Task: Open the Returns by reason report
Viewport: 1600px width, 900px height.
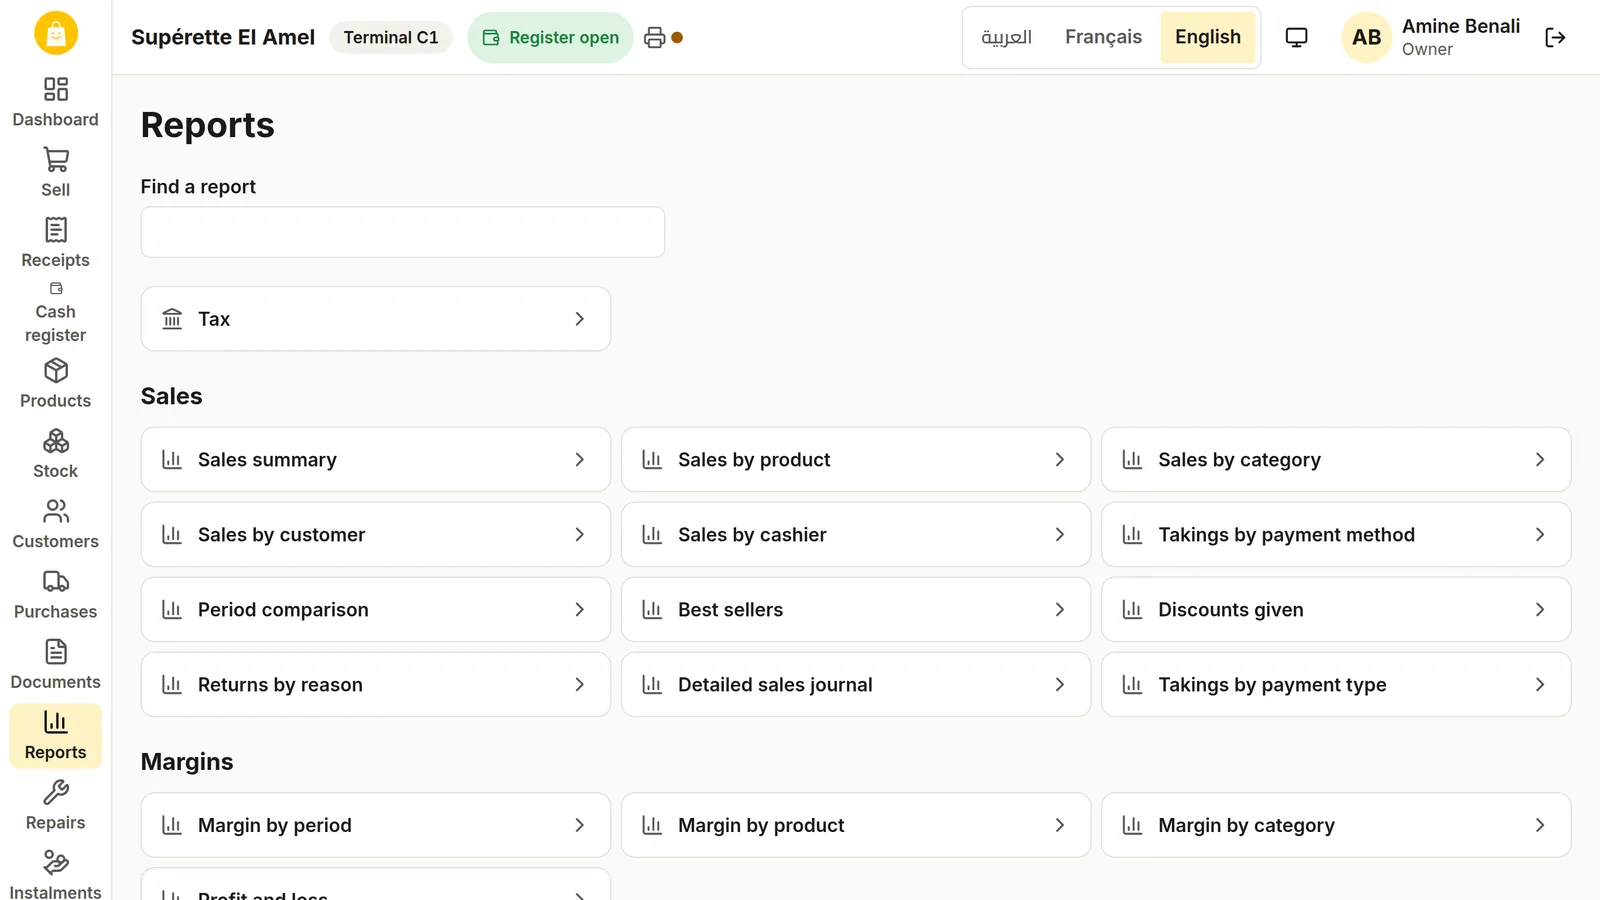Action: [x=376, y=685]
